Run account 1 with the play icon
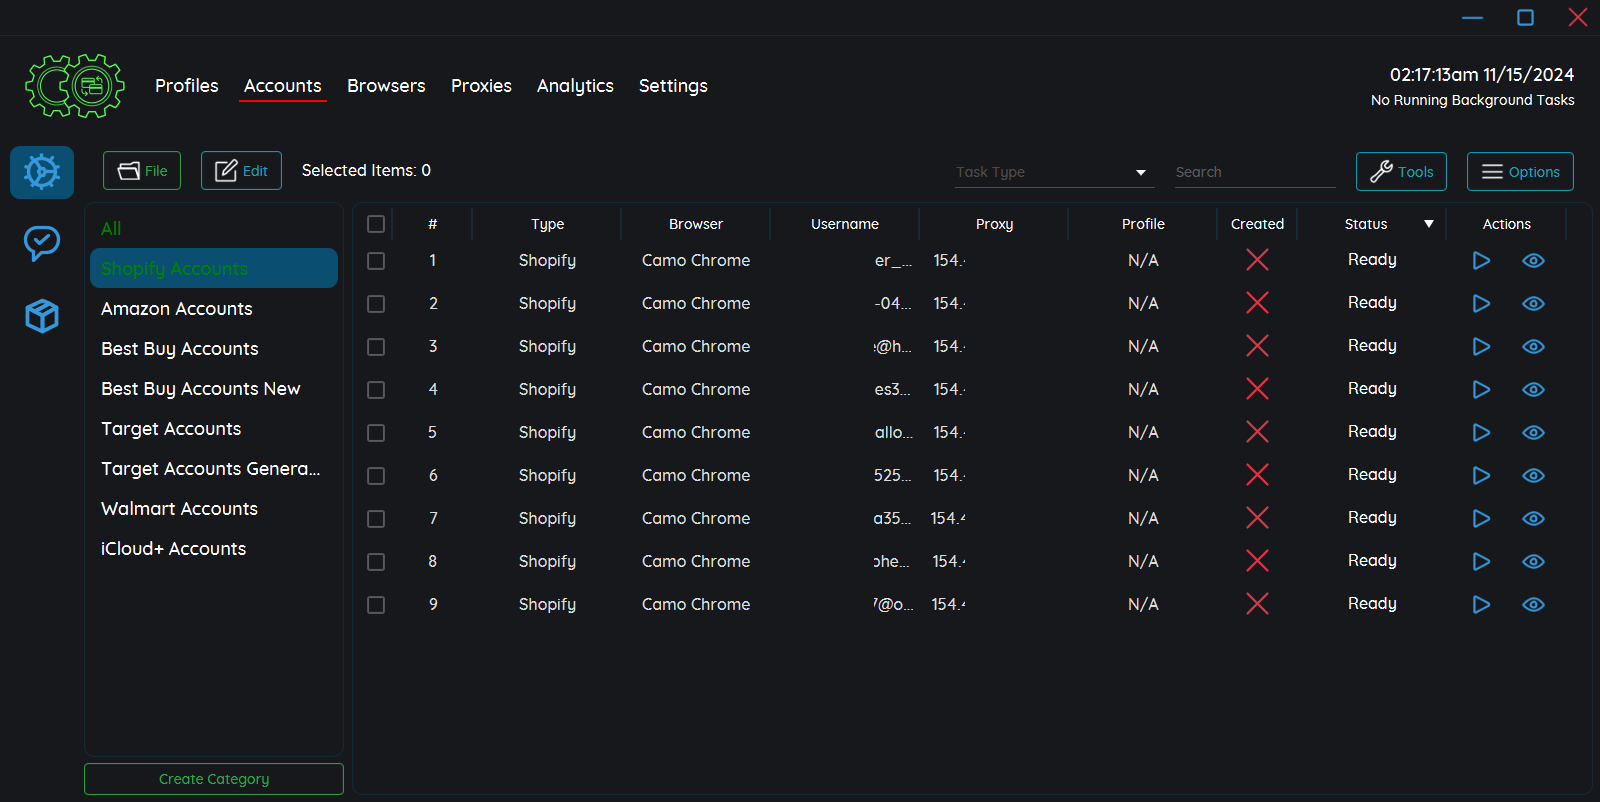 coord(1481,261)
